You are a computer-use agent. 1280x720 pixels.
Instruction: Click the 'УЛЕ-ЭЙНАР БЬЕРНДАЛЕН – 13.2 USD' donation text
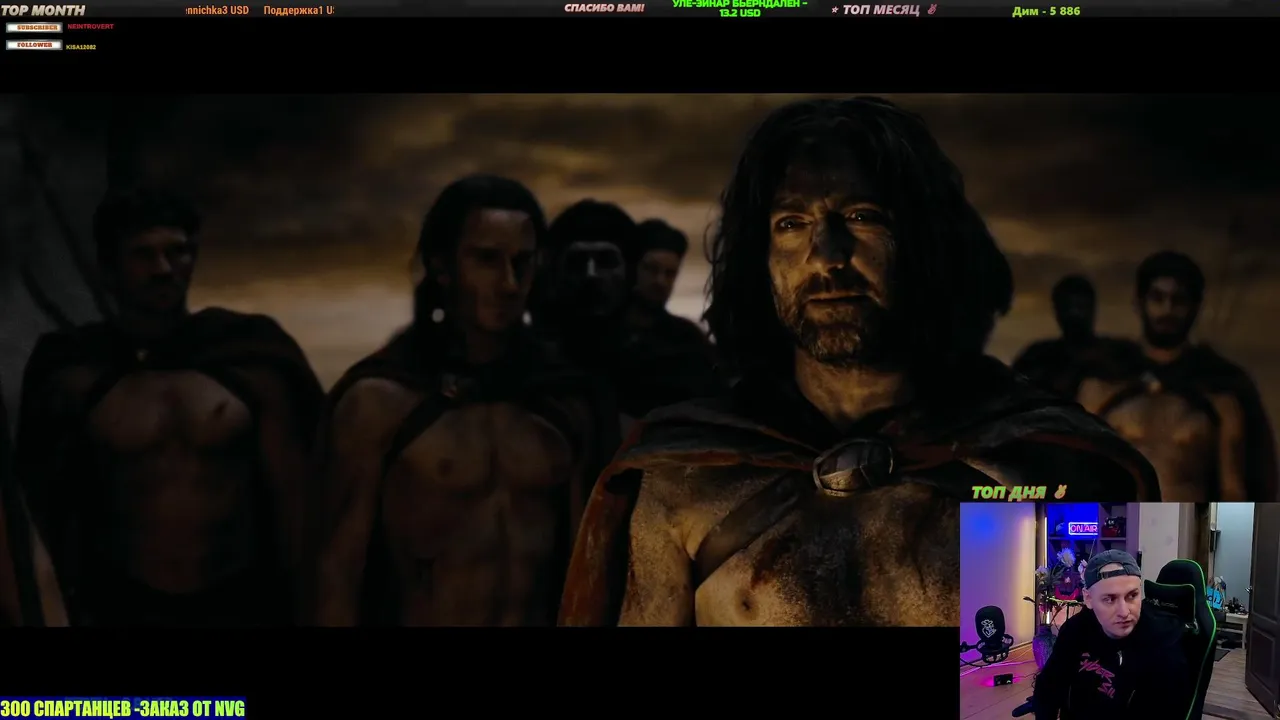pyautogui.click(x=739, y=9)
